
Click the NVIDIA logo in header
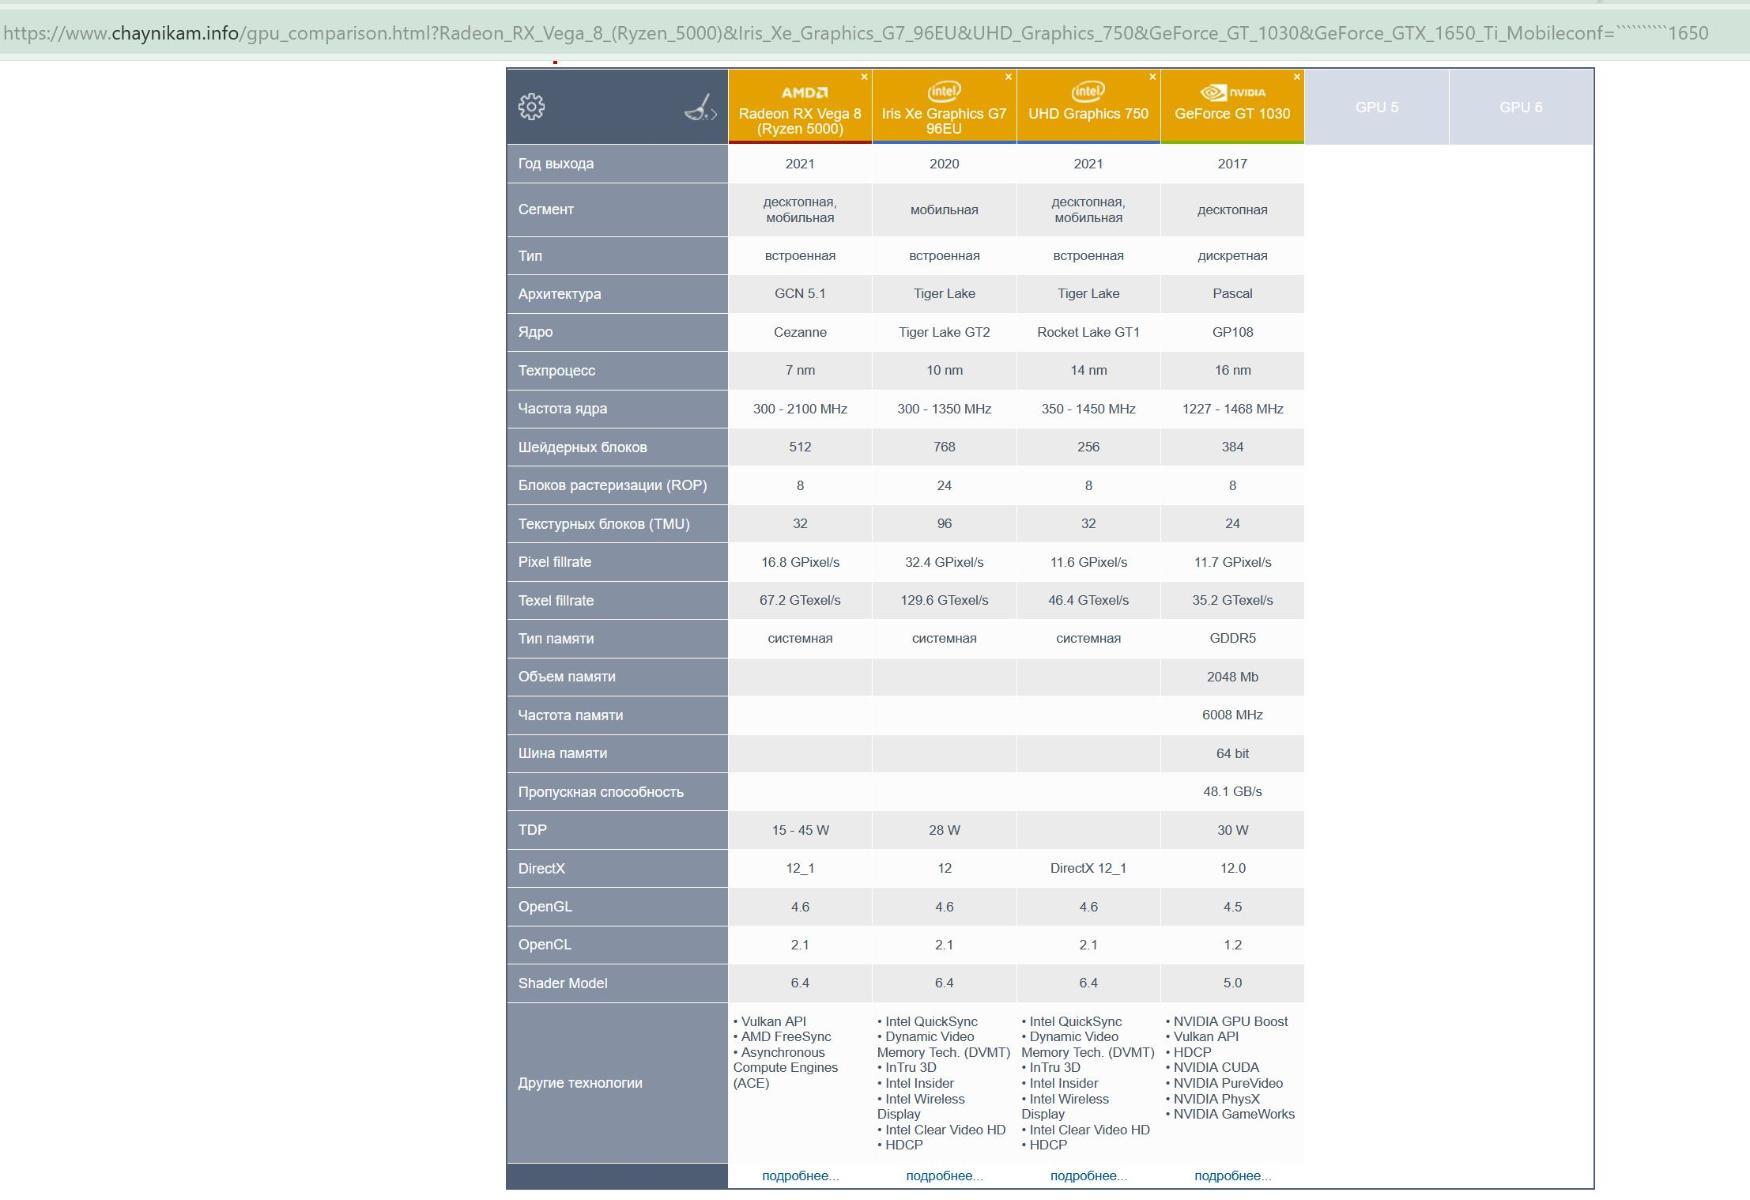click(x=1232, y=92)
